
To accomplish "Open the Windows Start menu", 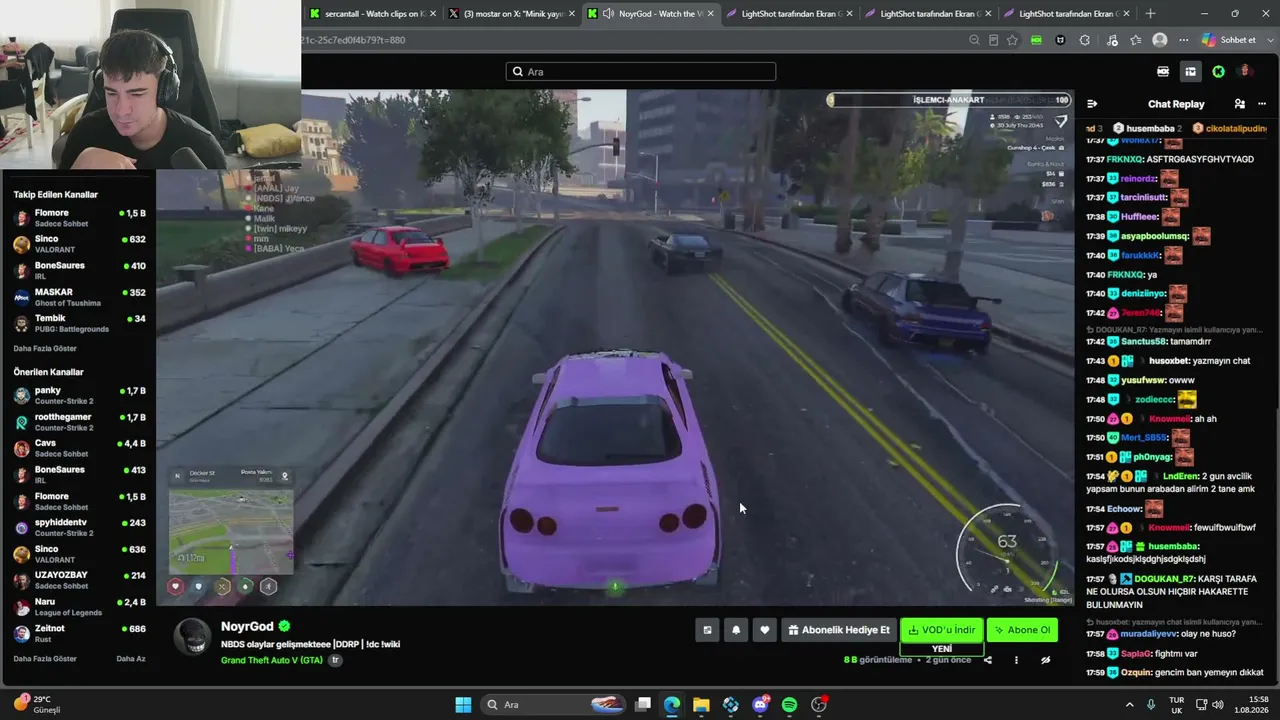I will (463, 705).
